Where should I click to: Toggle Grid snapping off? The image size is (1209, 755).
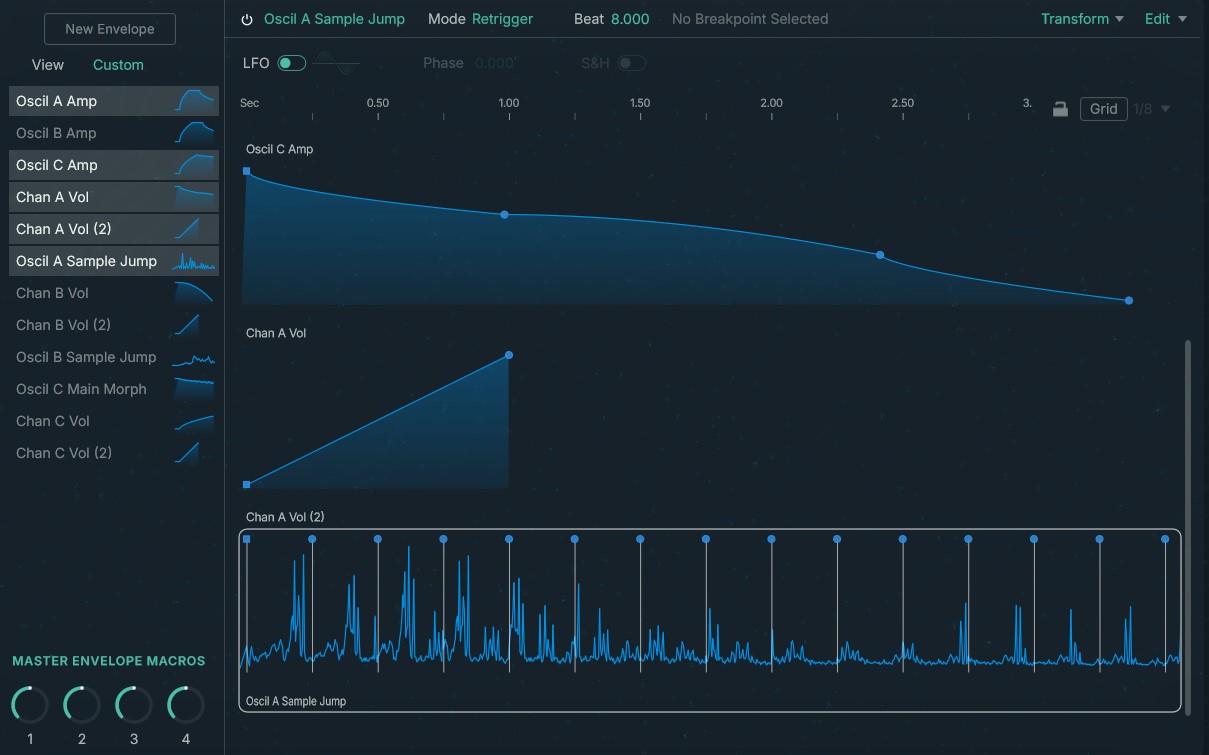click(1103, 108)
